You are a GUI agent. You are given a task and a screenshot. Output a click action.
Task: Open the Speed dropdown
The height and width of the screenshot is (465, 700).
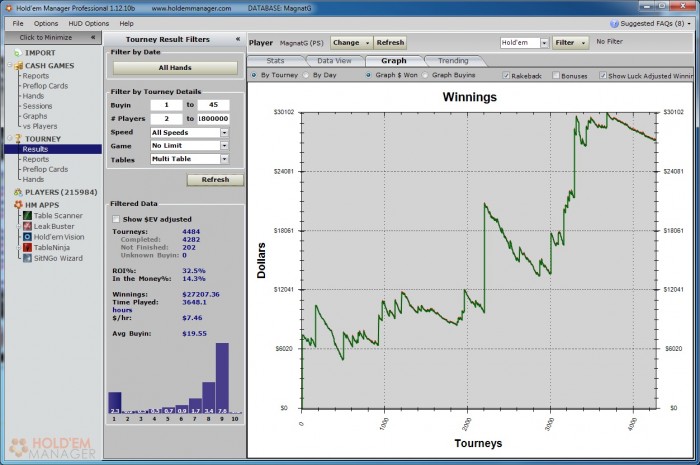[x=225, y=133]
